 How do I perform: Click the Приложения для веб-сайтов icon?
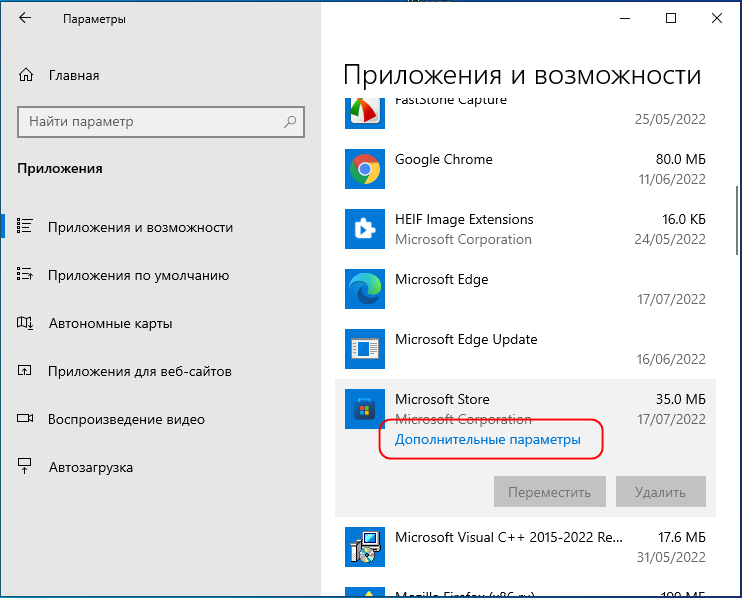tap(24, 370)
